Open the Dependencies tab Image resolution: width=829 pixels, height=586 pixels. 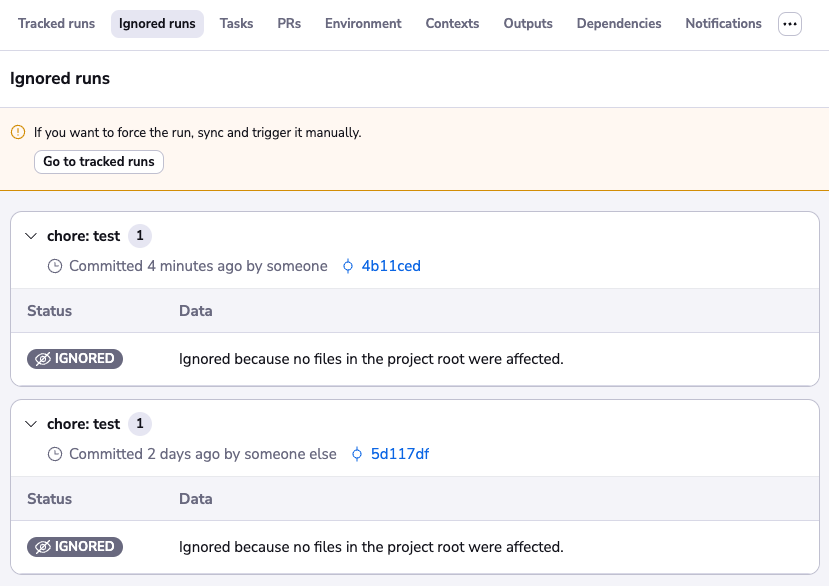[619, 24]
